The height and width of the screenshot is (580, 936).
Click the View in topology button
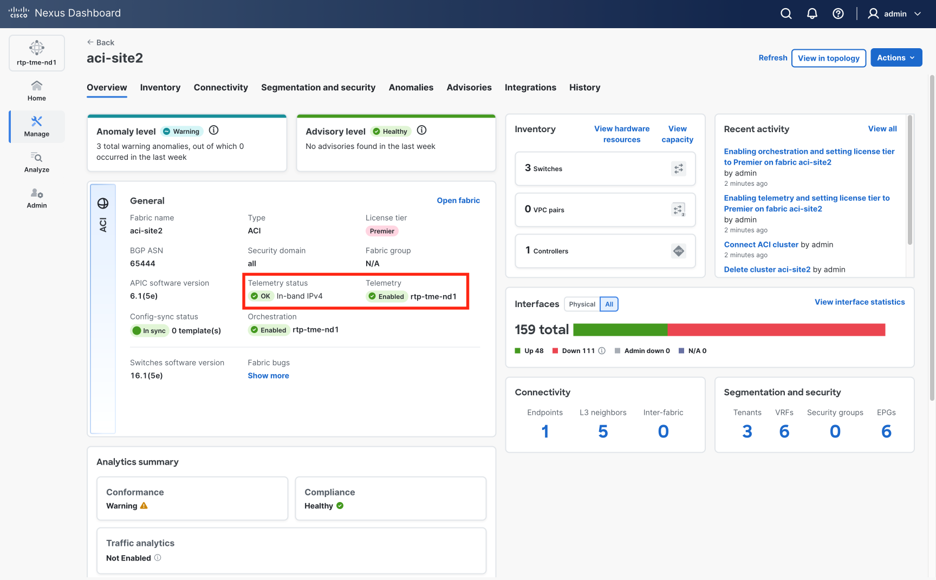[x=829, y=58]
